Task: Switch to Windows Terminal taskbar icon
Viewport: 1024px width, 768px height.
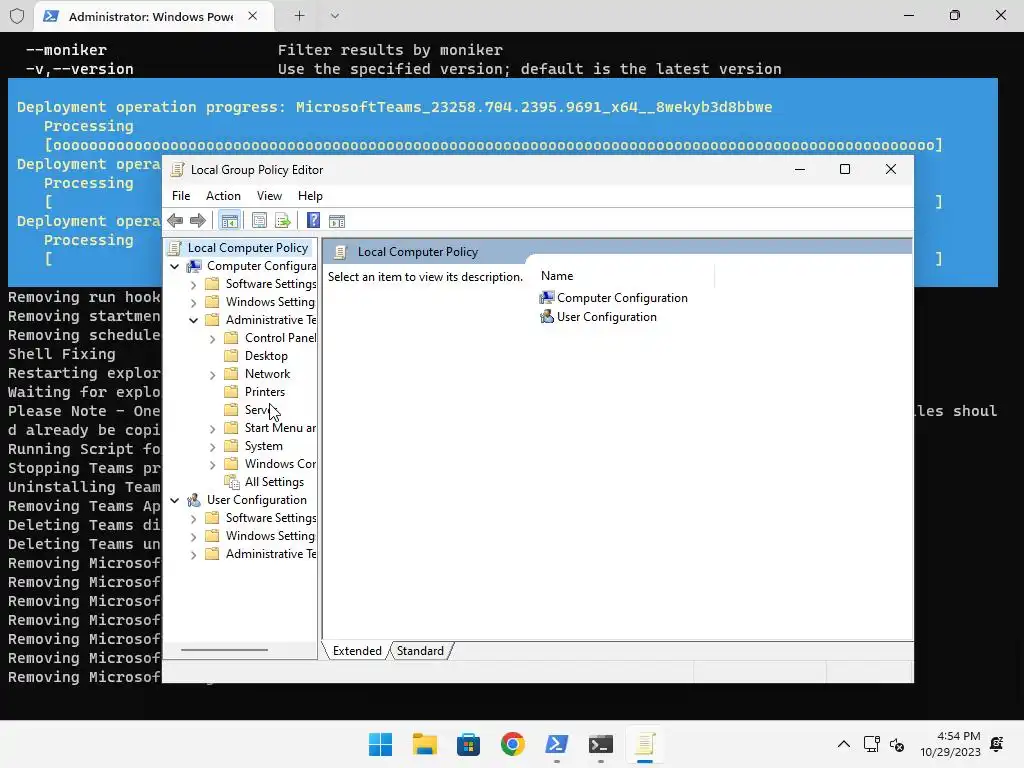Action: click(601, 744)
